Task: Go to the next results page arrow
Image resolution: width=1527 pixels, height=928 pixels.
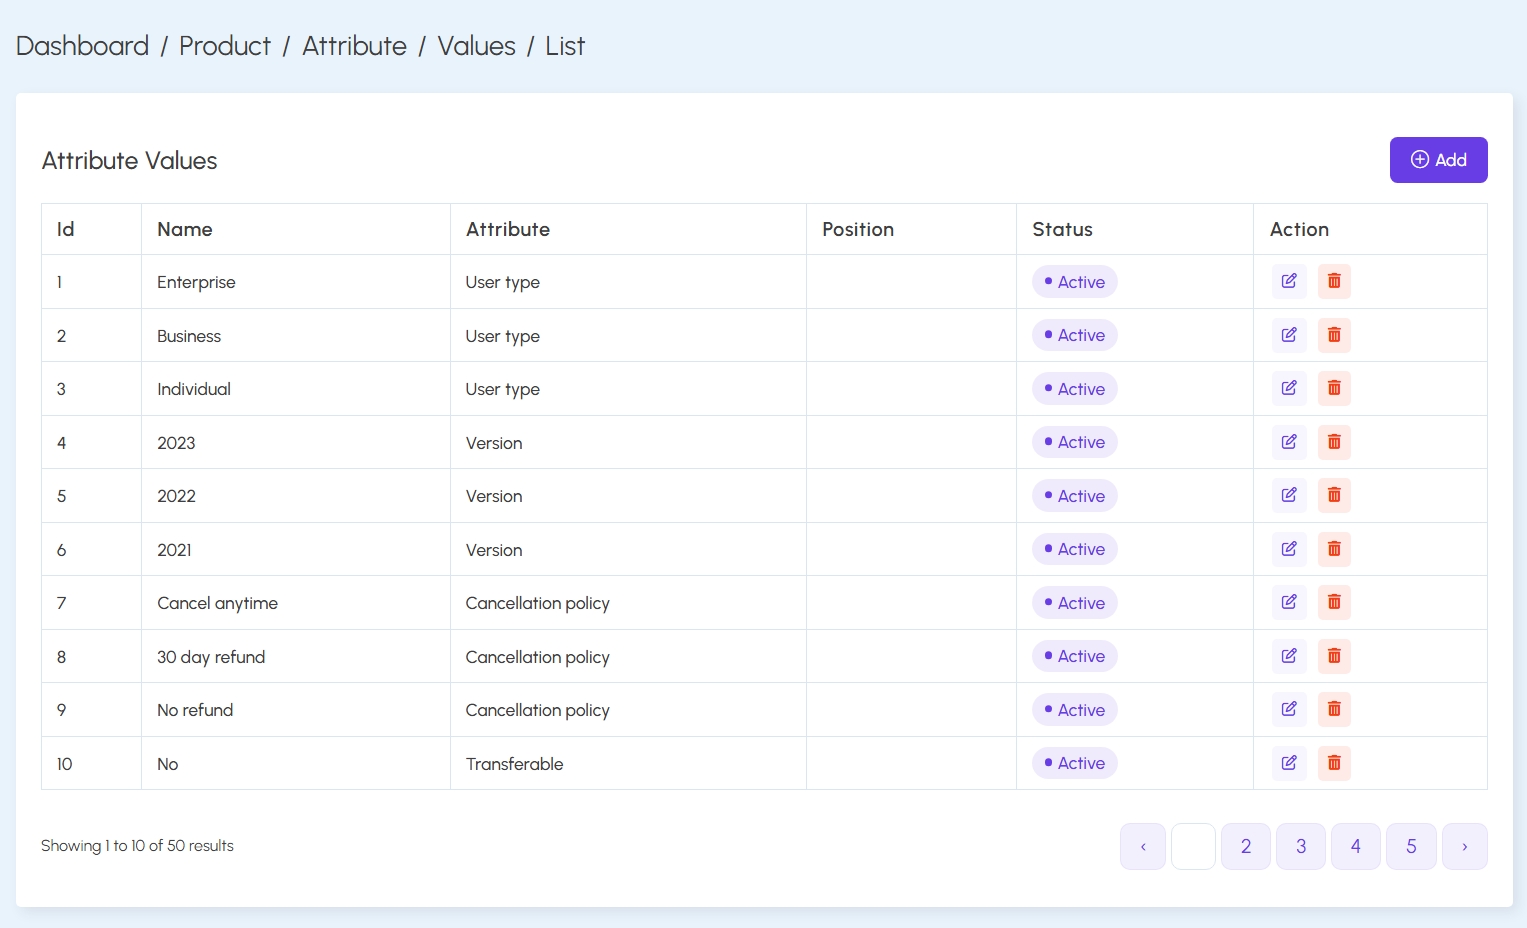Action: 1465,846
